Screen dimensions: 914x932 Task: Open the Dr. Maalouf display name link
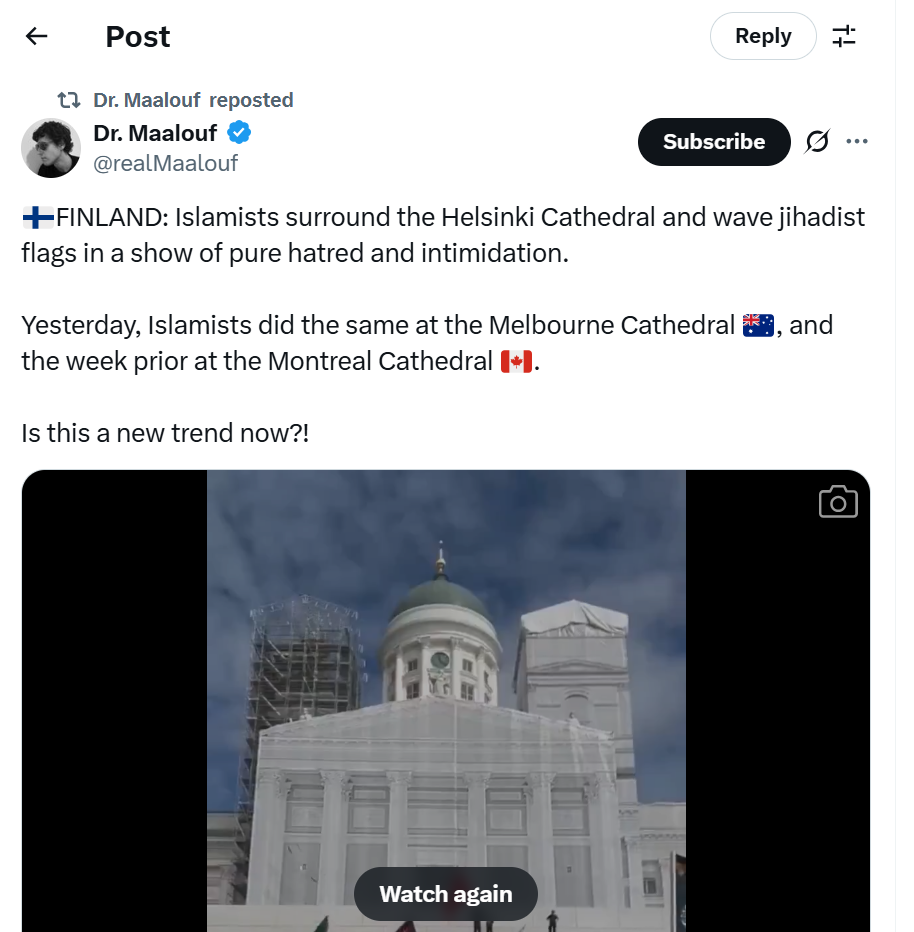155,132
